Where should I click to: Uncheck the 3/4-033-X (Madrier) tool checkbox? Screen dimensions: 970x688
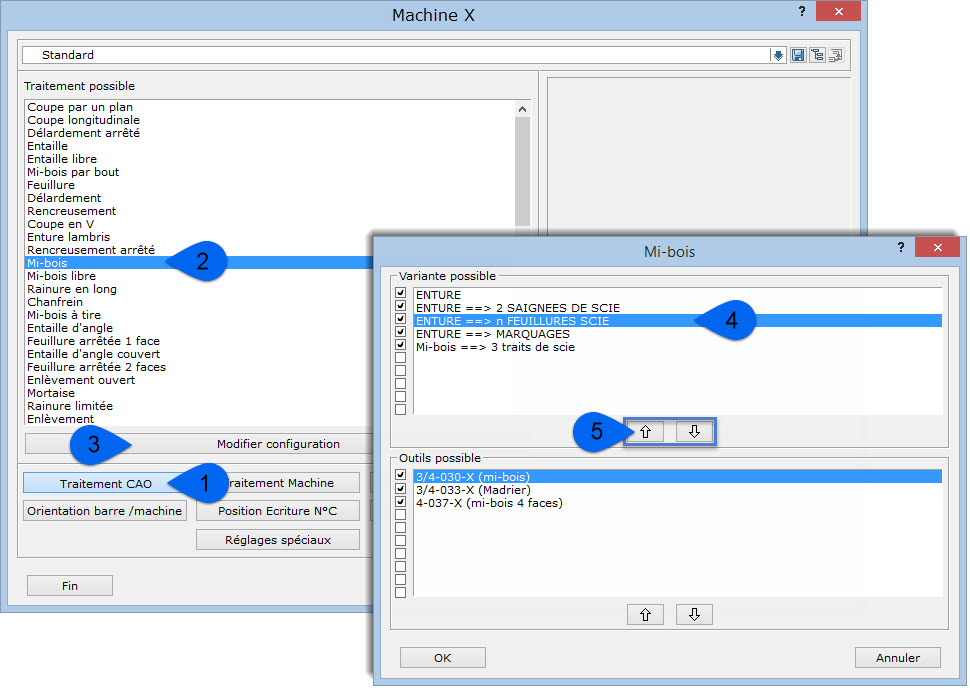point(401,490)
